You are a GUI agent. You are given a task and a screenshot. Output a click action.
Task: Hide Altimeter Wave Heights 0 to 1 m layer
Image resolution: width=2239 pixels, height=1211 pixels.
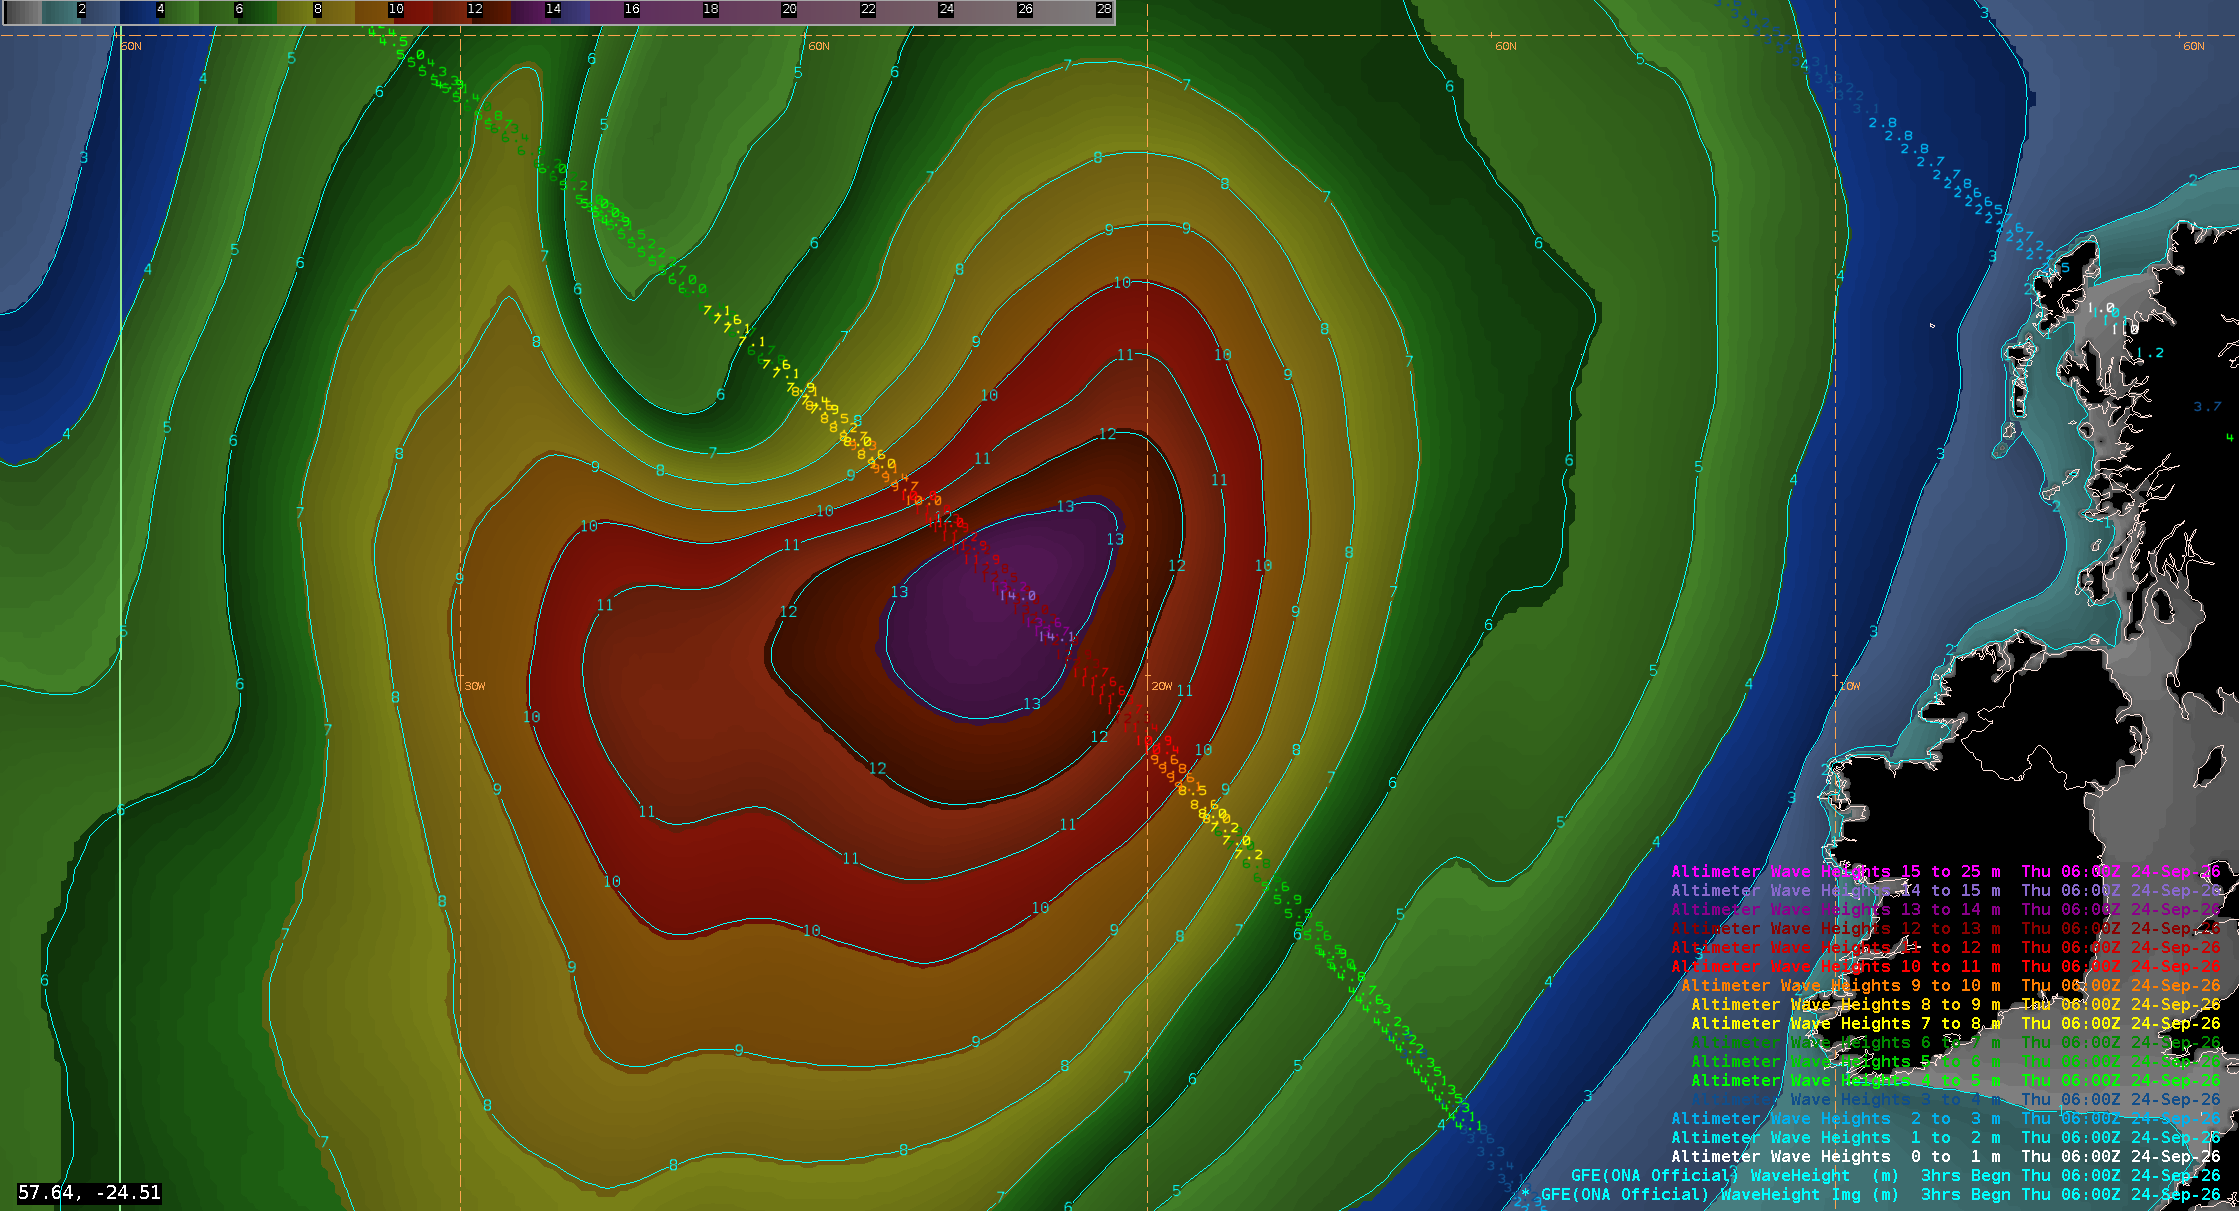(1945, 1156)
